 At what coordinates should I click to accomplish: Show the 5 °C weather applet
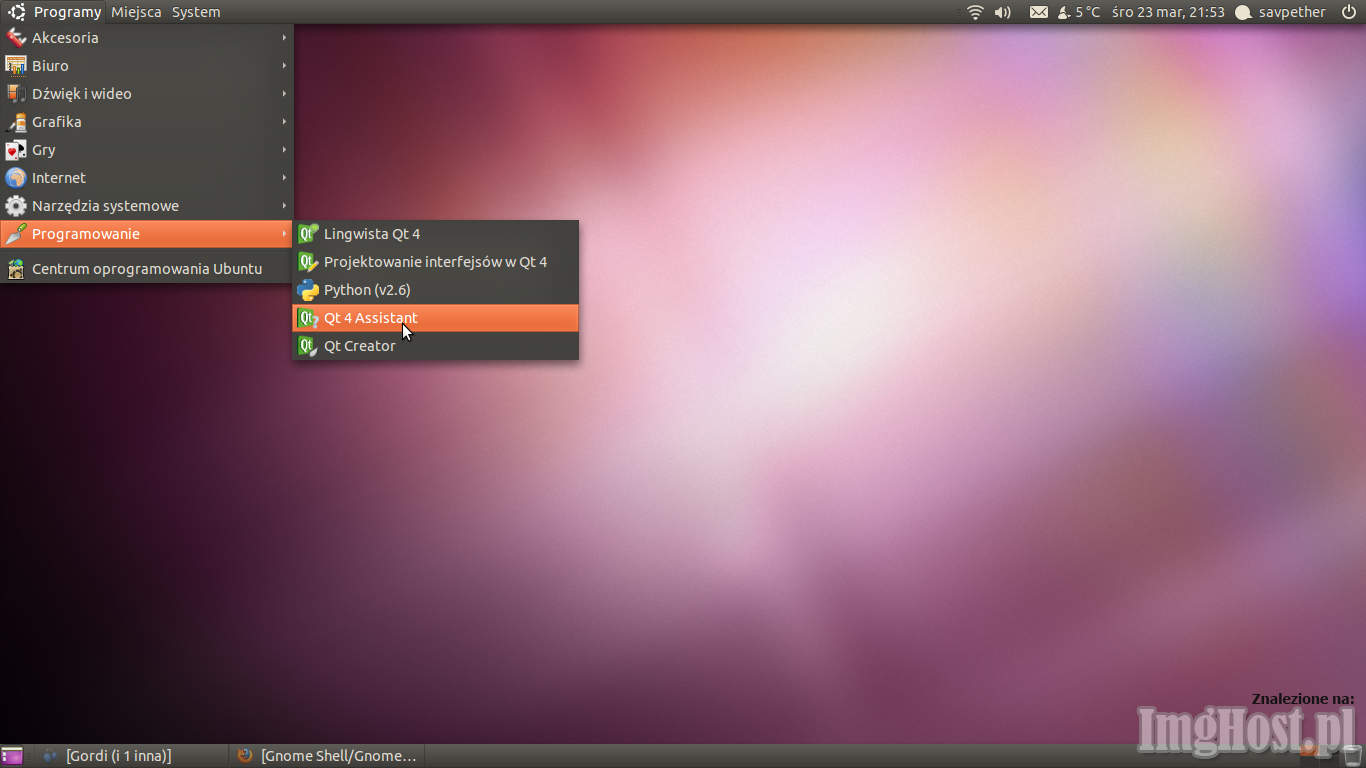[x=1079, y=12]
